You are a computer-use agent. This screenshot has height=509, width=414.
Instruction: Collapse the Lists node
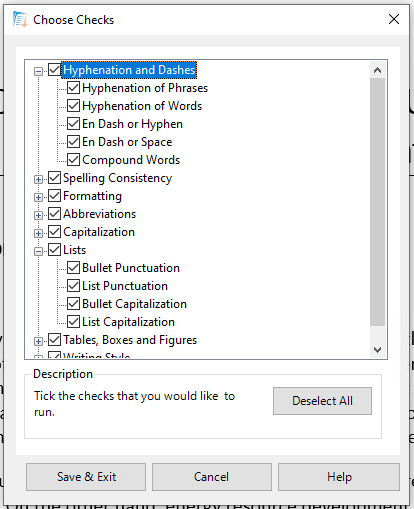coord(38,251)
